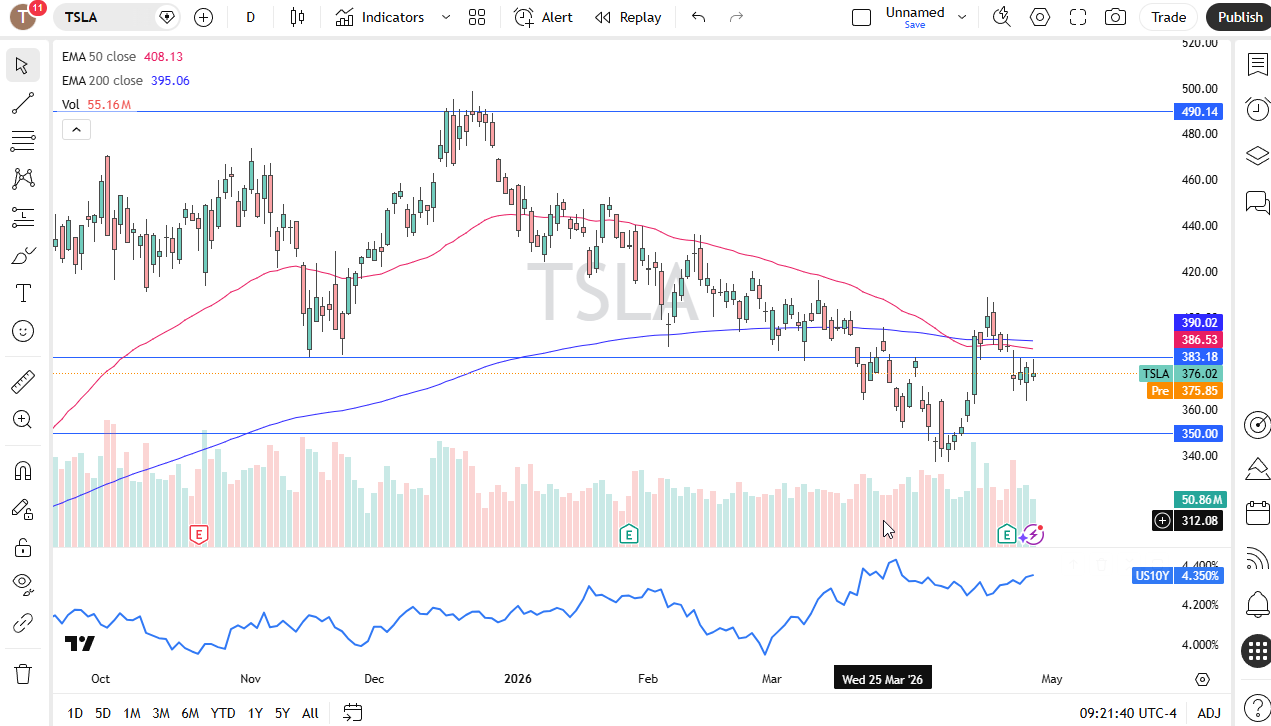Open the quick search icon
This screenshot has height=726, width=1271.
[1001, 17]
